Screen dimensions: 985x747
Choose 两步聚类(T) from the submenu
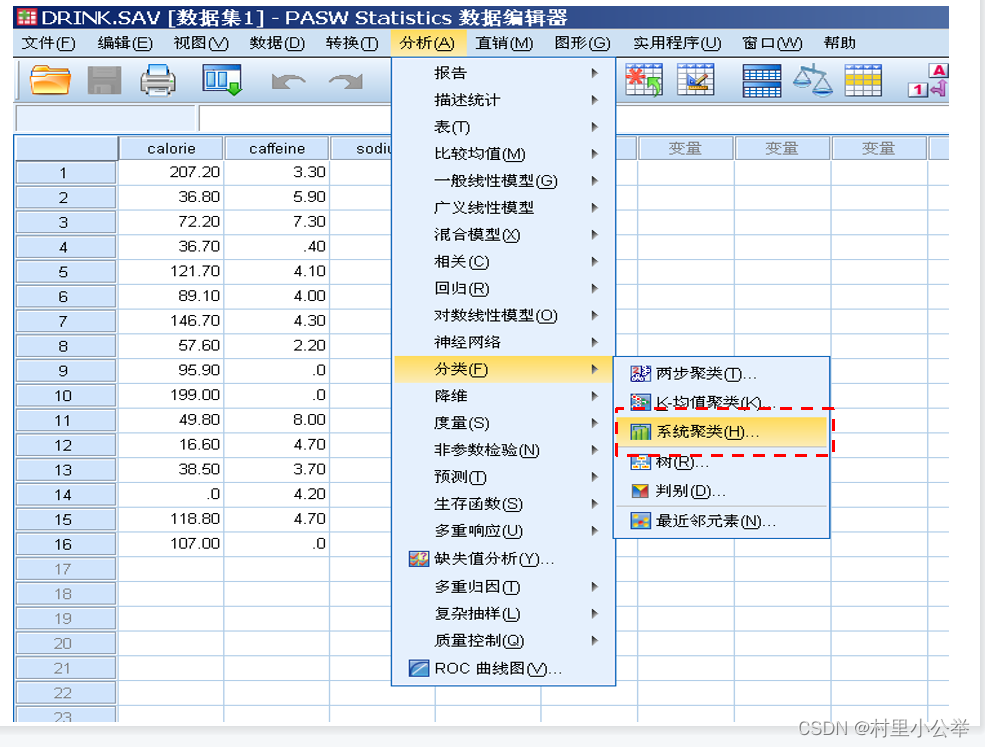point(705,373)
